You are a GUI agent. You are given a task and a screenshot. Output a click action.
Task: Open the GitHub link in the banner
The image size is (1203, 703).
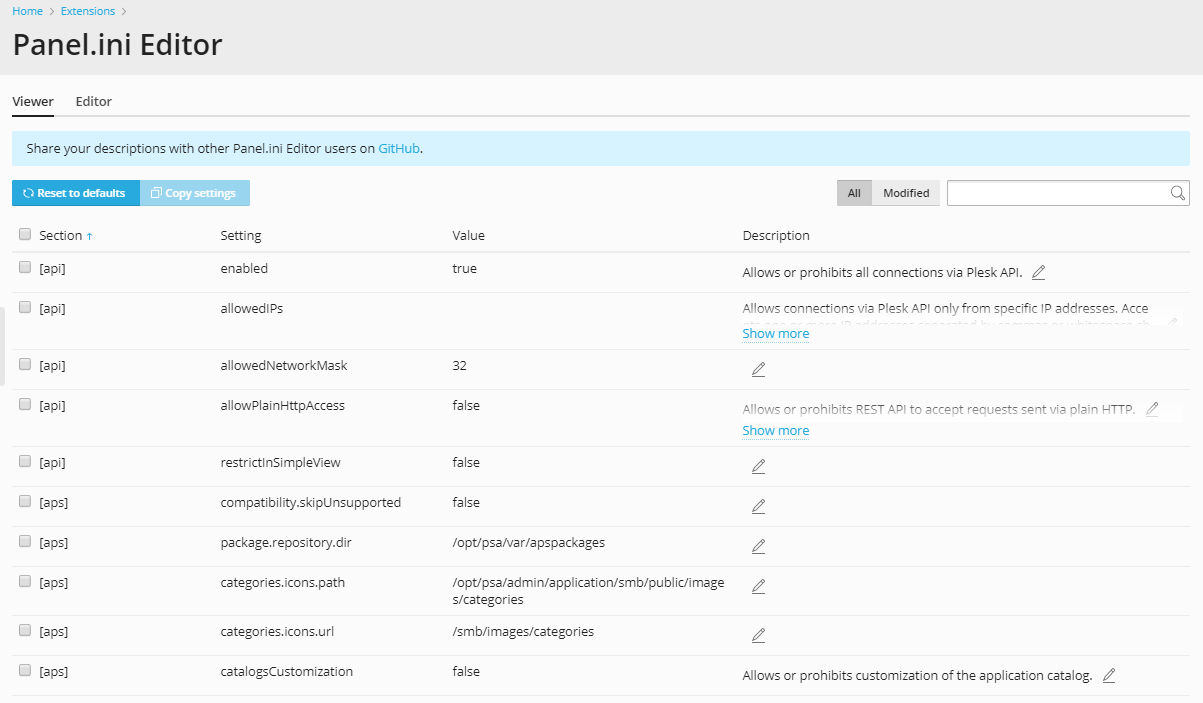(398, 148)
